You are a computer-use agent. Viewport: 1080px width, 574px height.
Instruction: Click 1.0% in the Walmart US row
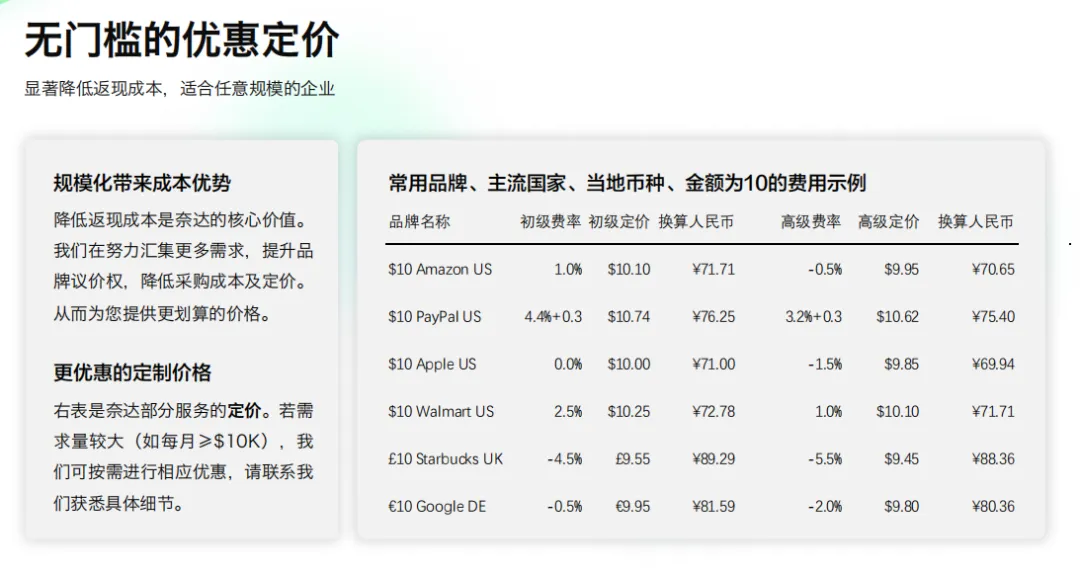click(x=829, y=412)
